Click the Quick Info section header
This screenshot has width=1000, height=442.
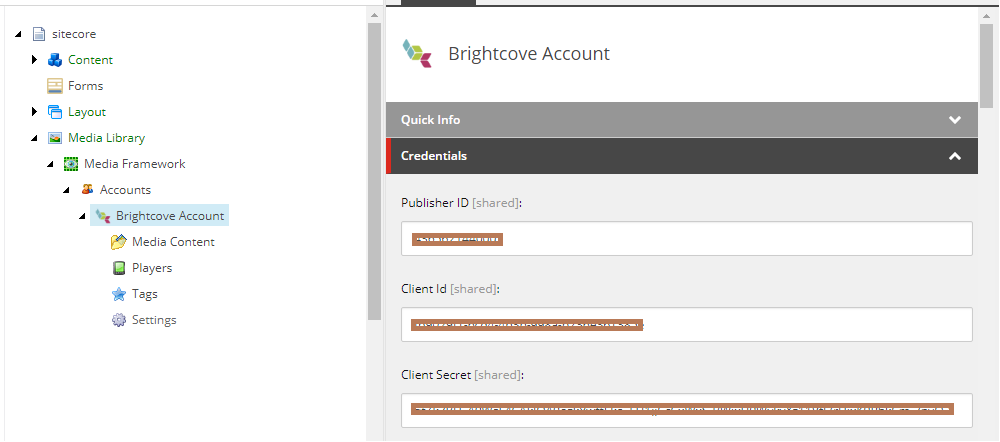[682, 120]
